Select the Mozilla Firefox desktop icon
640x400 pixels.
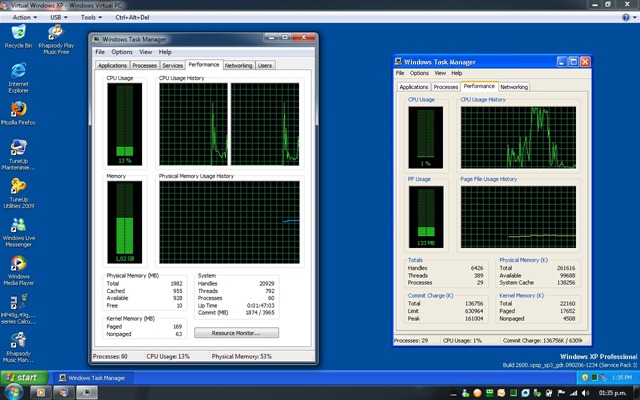click(18, 113)
